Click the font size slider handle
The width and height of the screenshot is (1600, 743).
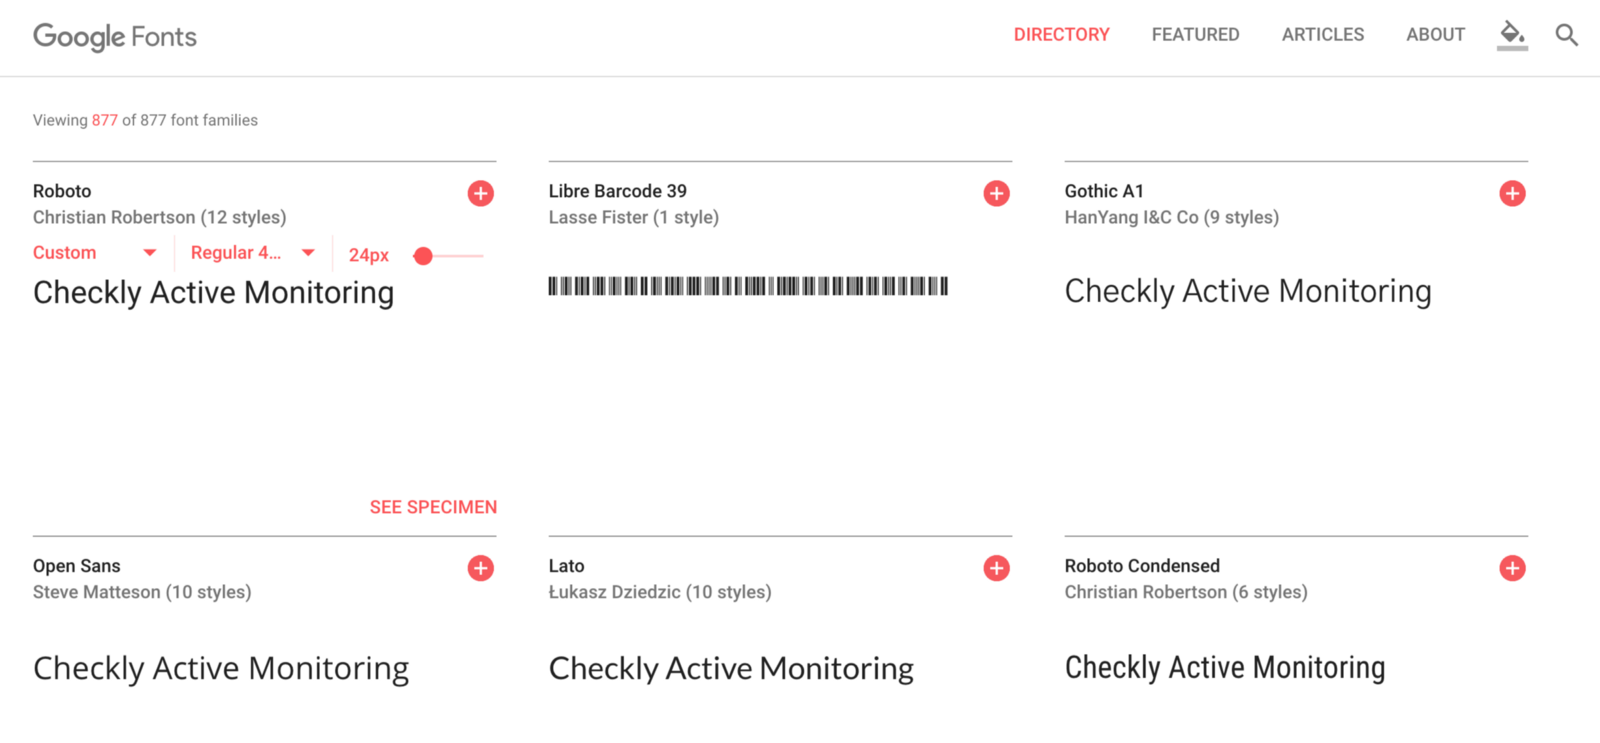tap(423, 256)
